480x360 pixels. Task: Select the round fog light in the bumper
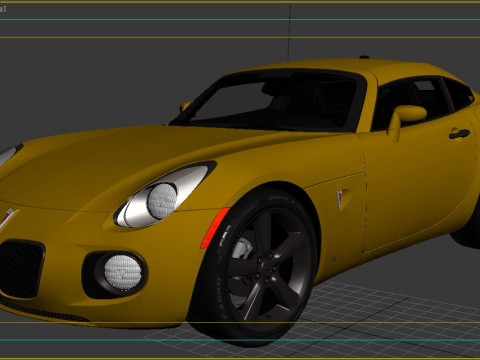(123, 272)
